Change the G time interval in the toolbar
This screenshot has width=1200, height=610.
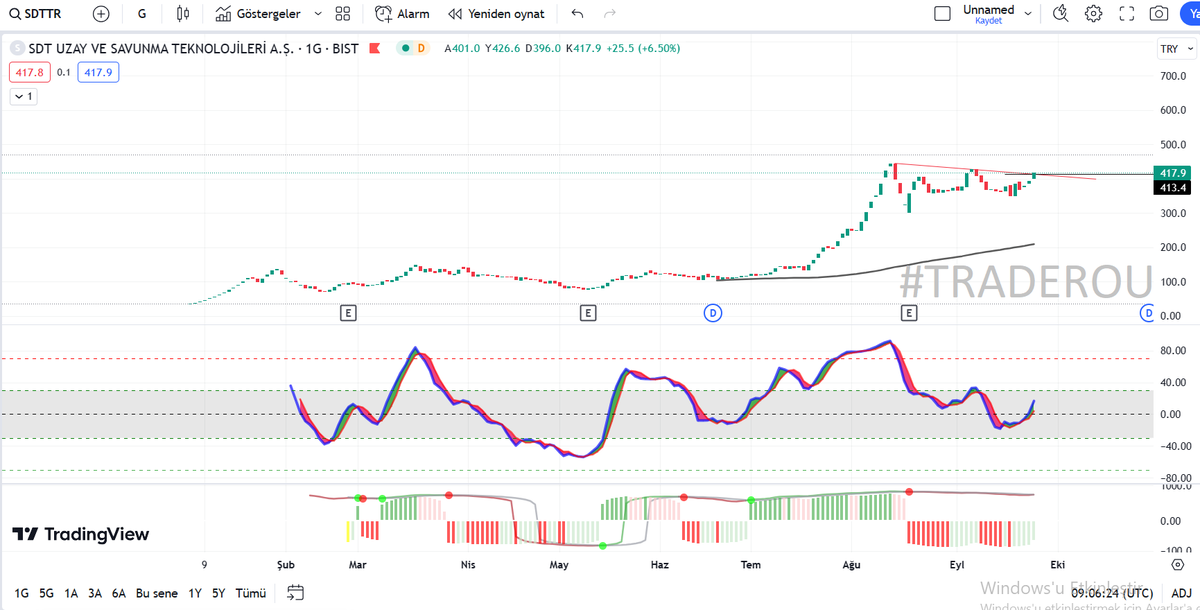[142, 14]
